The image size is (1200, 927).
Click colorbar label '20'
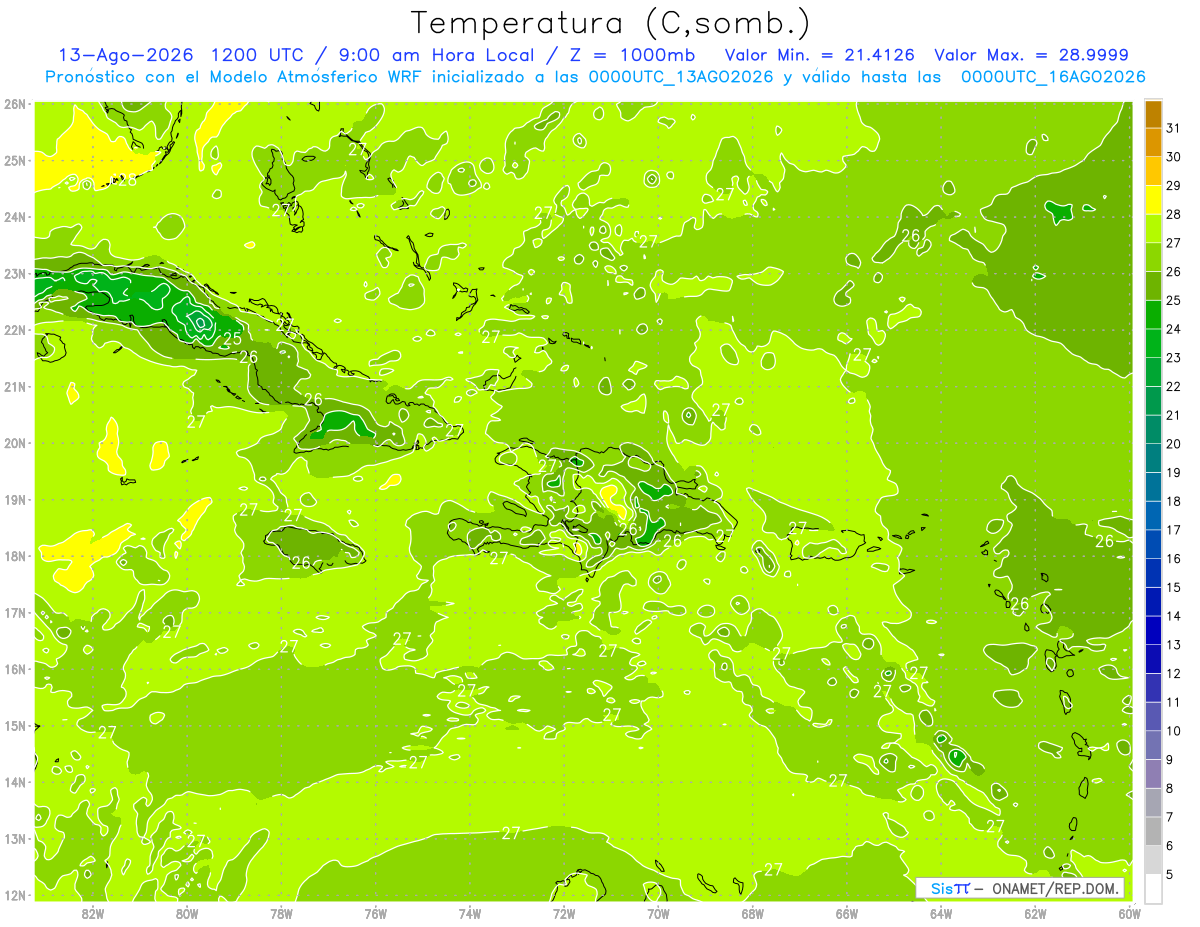tap(1174, 444)
